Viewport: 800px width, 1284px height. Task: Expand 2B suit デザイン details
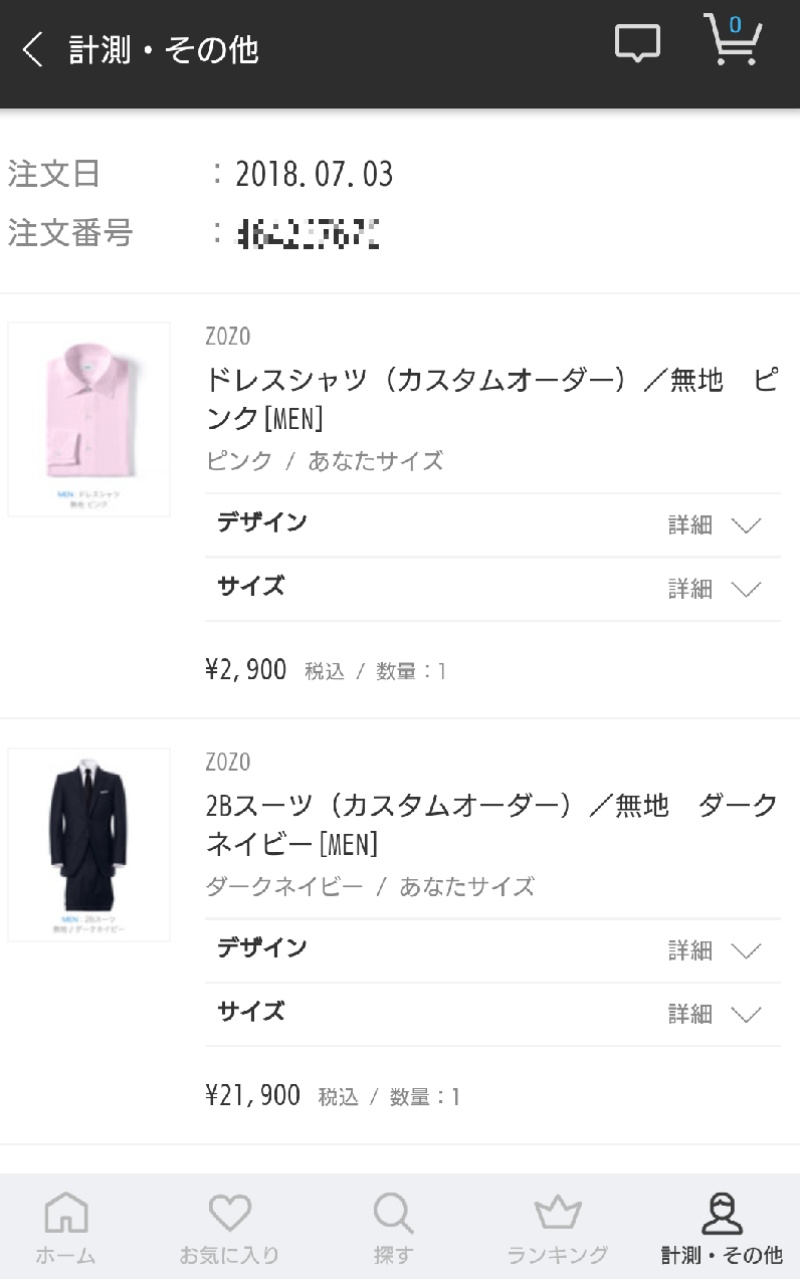(x=714, y=950)
